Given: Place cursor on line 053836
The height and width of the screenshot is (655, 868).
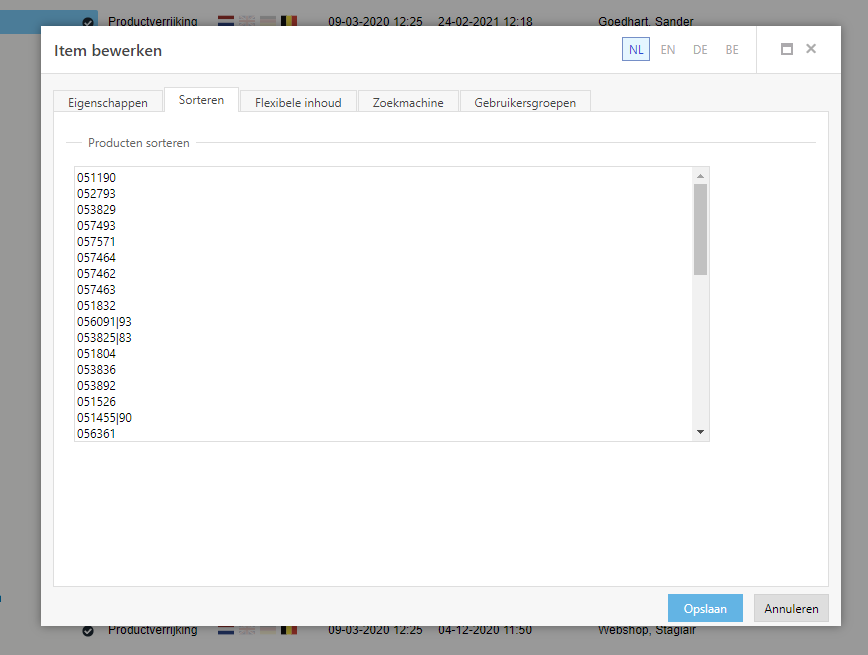Looking at the screenshot, I should tap(96, 370).
